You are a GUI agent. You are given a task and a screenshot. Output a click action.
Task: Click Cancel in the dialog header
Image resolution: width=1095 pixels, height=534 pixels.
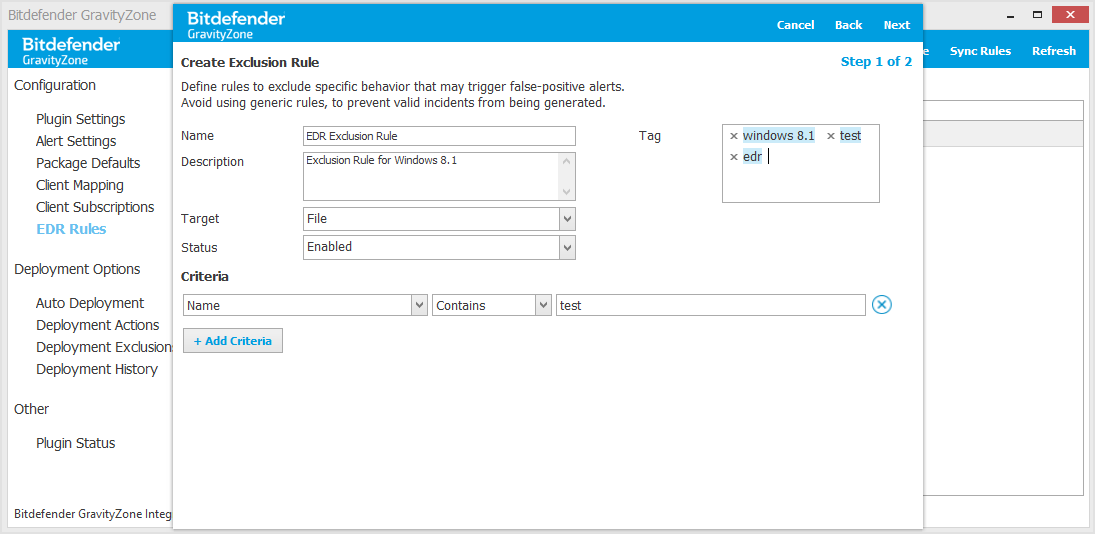[795, 25]
